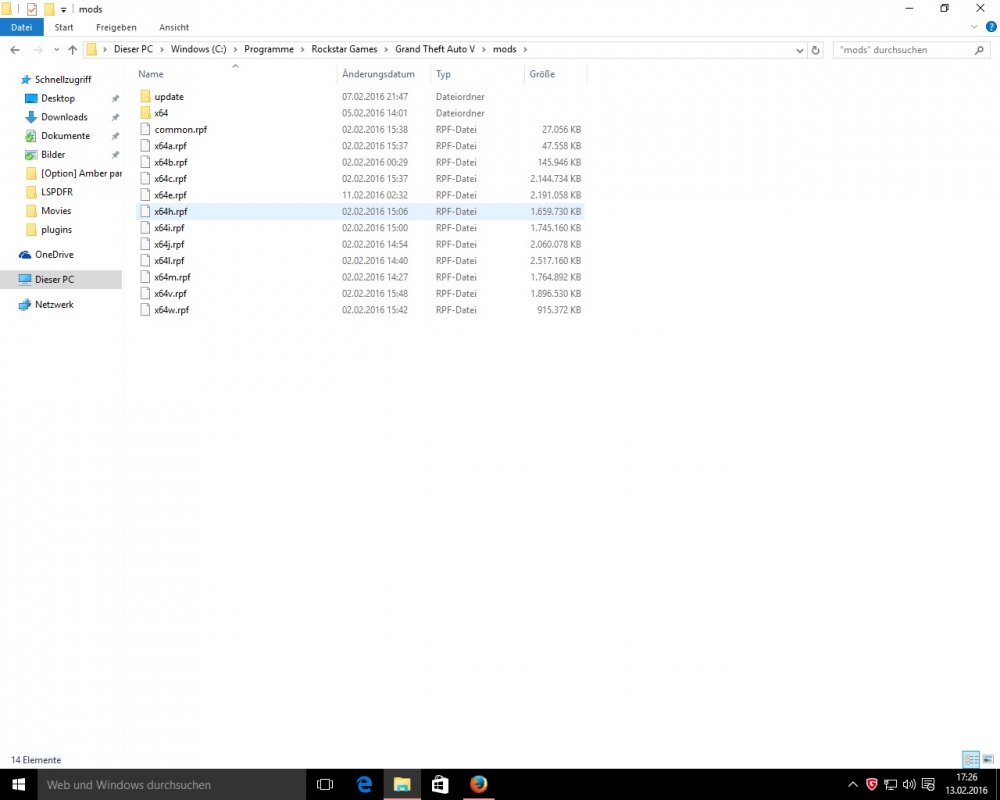This screenshot has height=800, width=1000.
Task: Open the Start ribbon tab
Action: click(64, 27)
